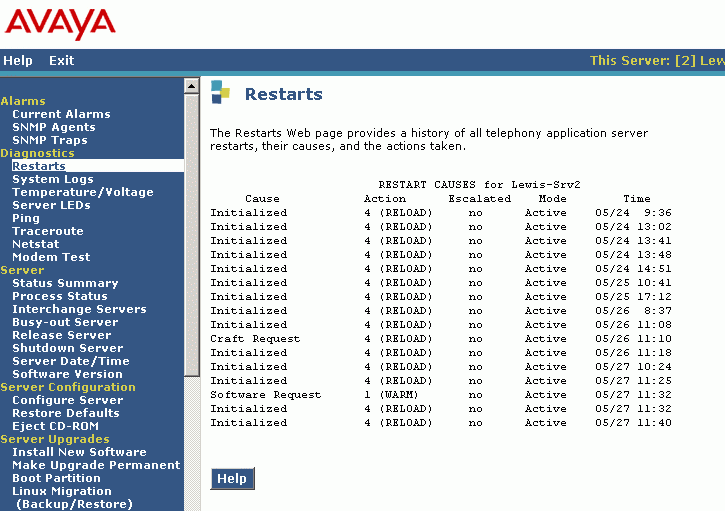Screen dimensions: 725x511
Task: Open Modem Test page
Action: click(x=51, y=257)
